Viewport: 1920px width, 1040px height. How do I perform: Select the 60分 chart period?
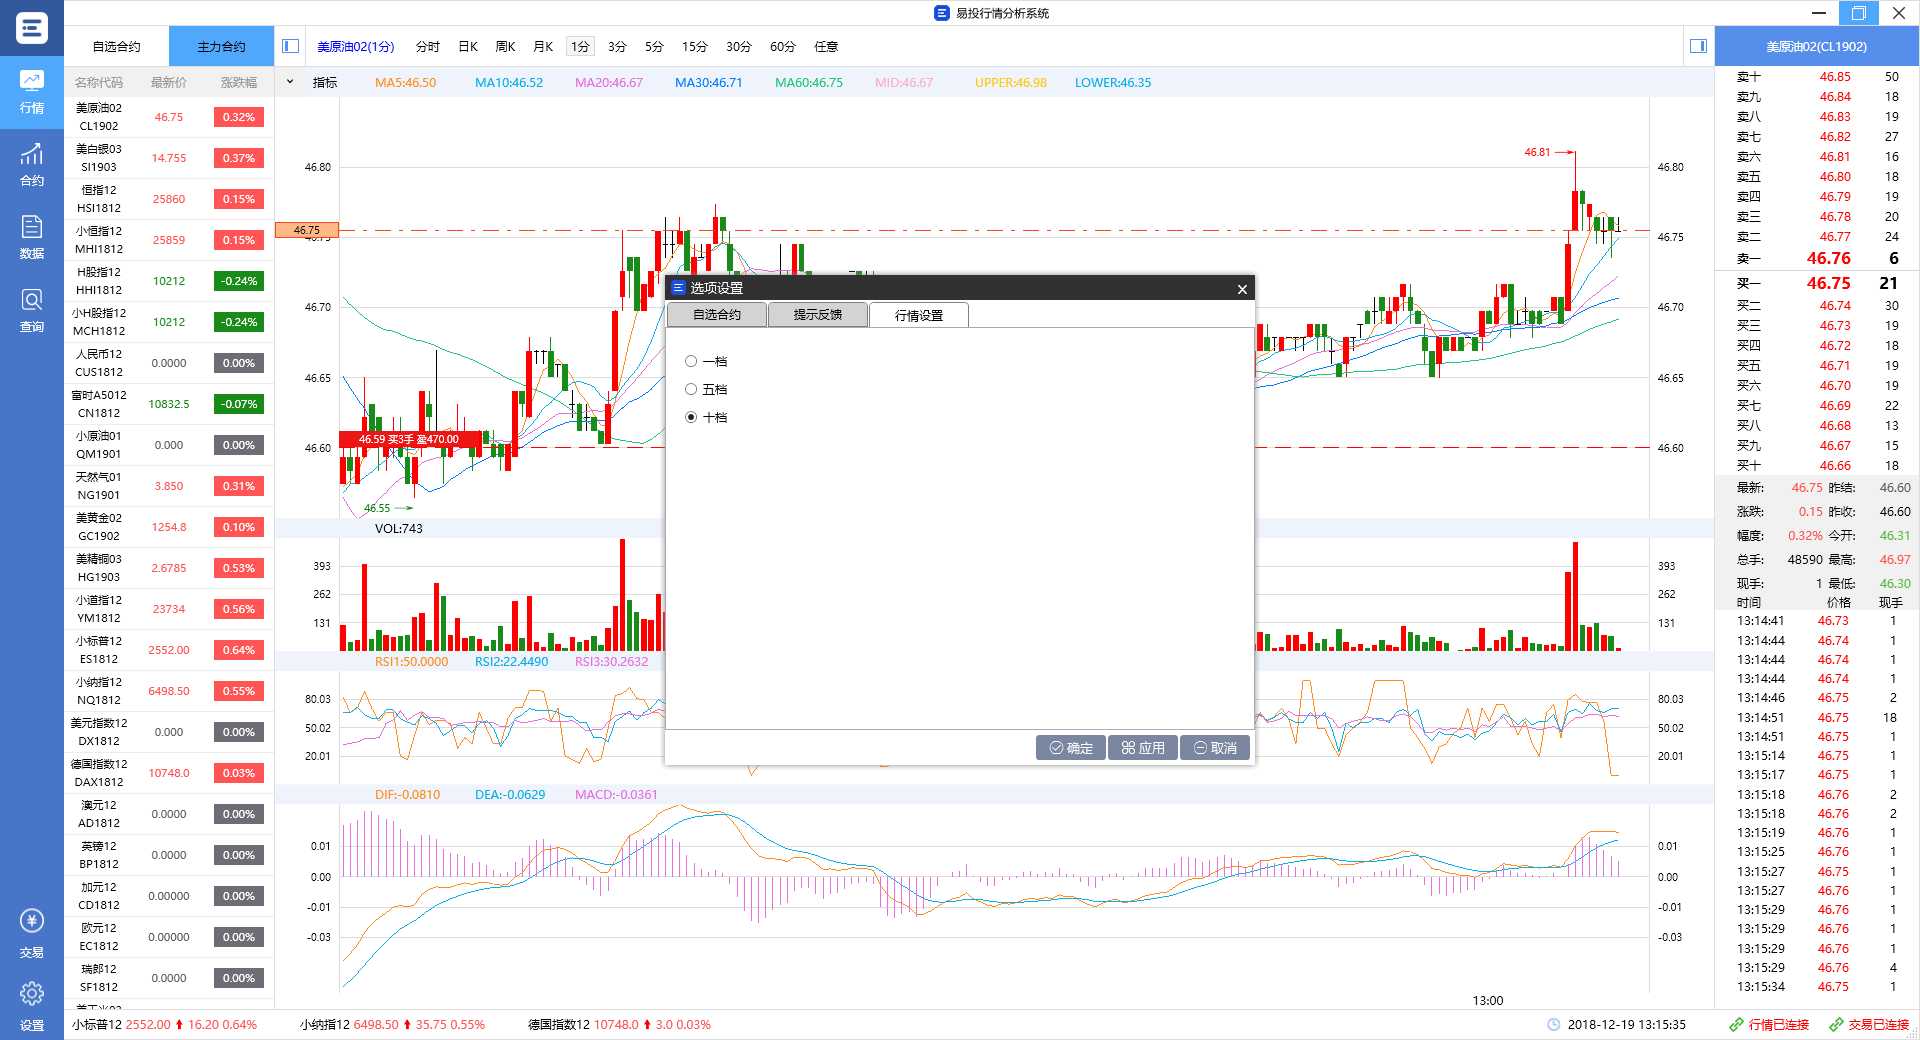[x=783, y=47]
